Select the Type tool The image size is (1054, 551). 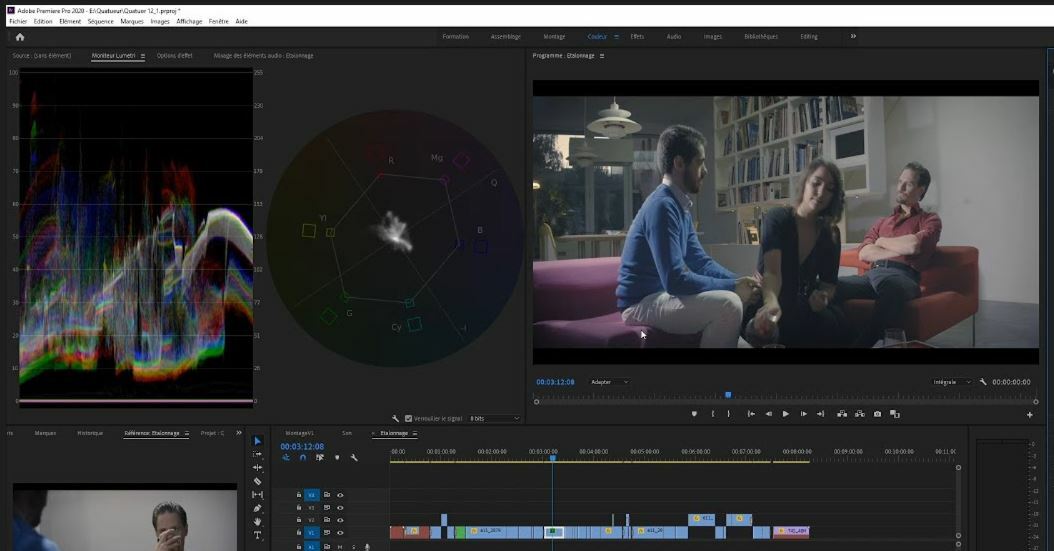(x=257, y=535)
